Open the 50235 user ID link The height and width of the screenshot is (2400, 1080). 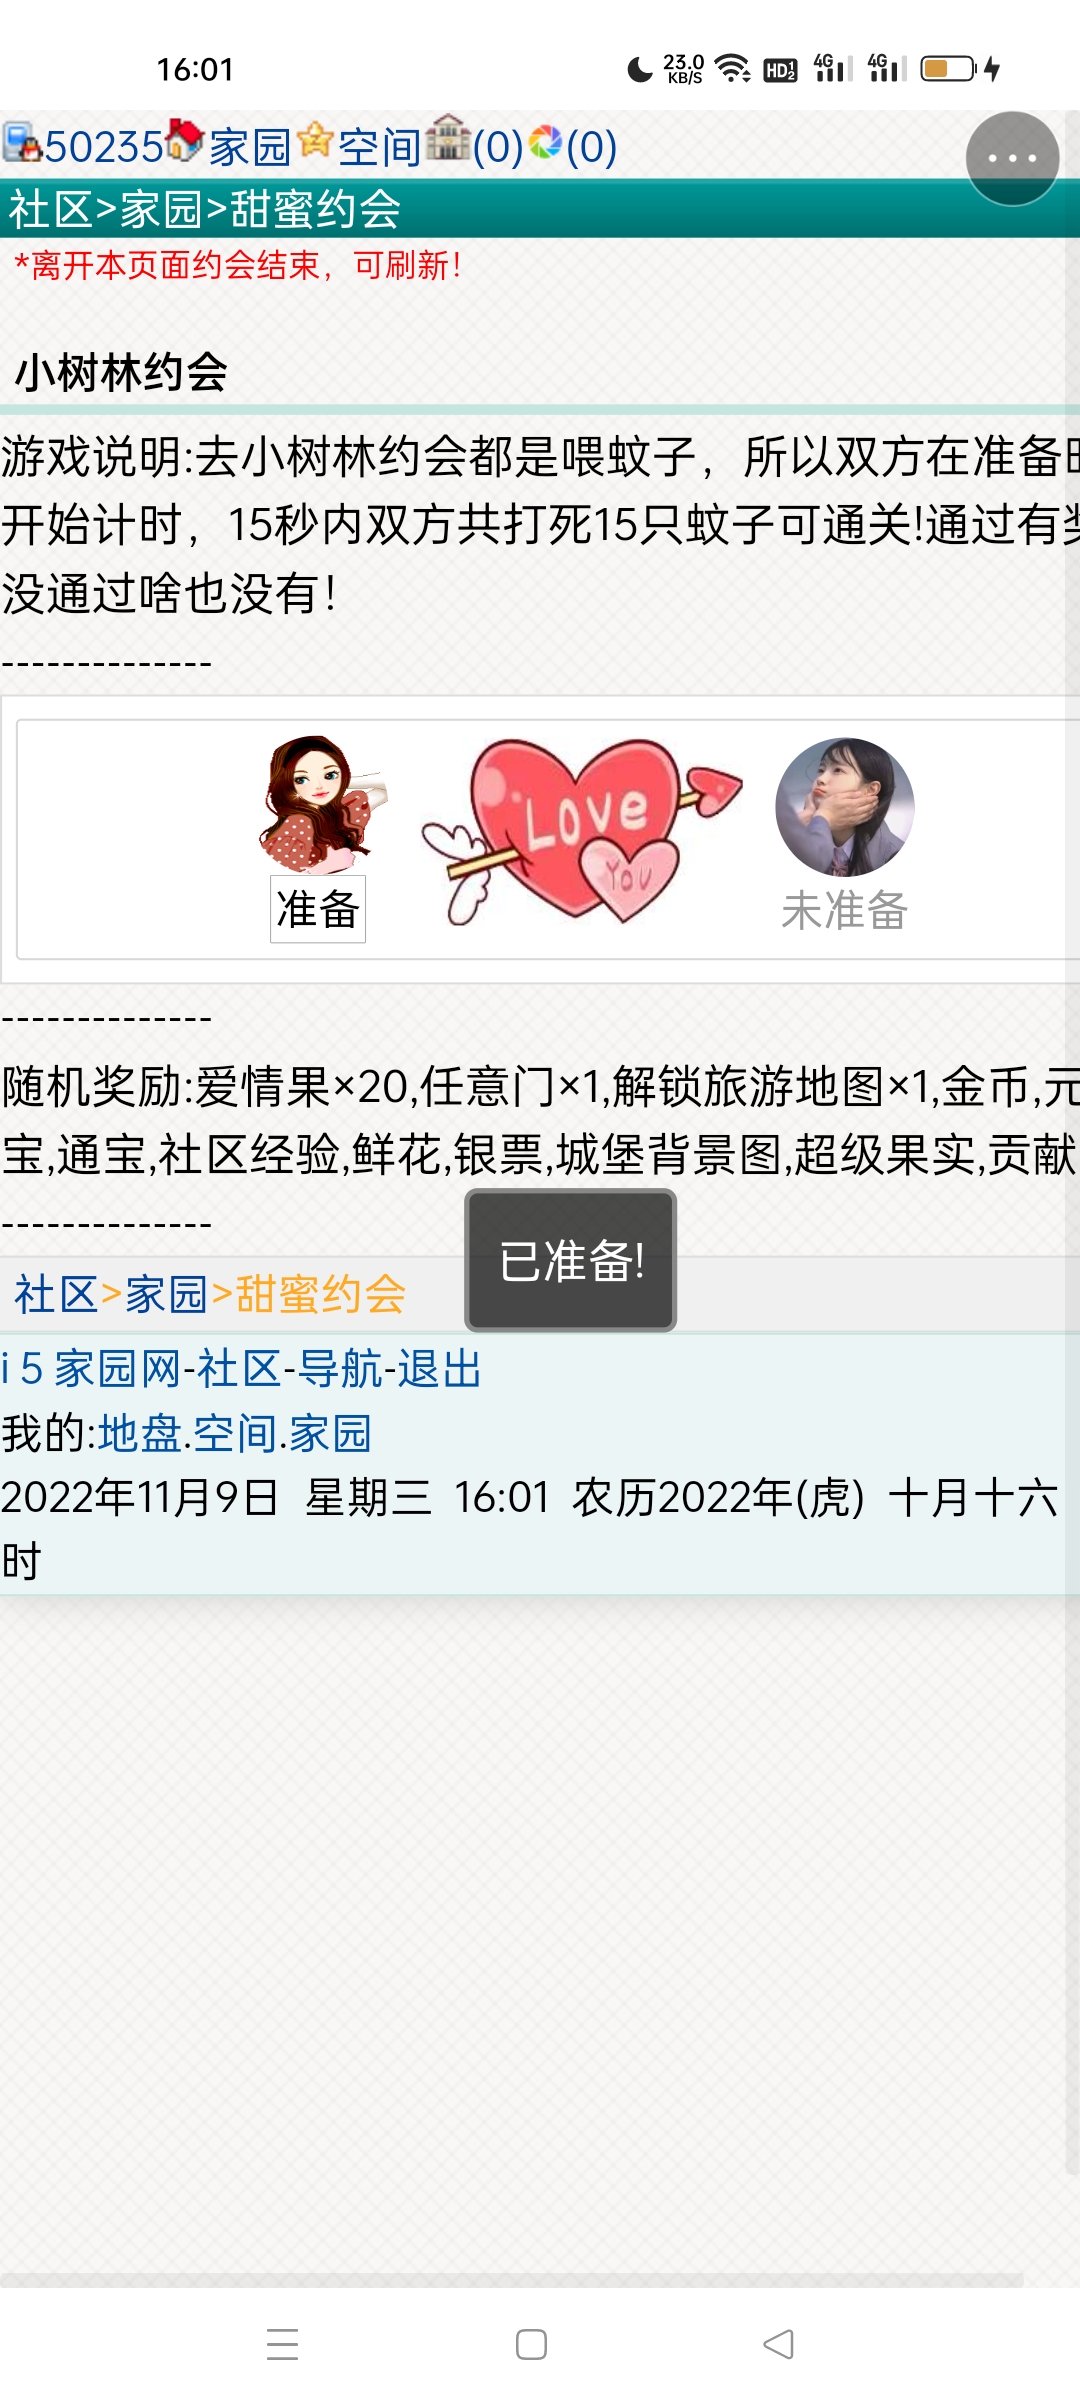coord(104,146)
